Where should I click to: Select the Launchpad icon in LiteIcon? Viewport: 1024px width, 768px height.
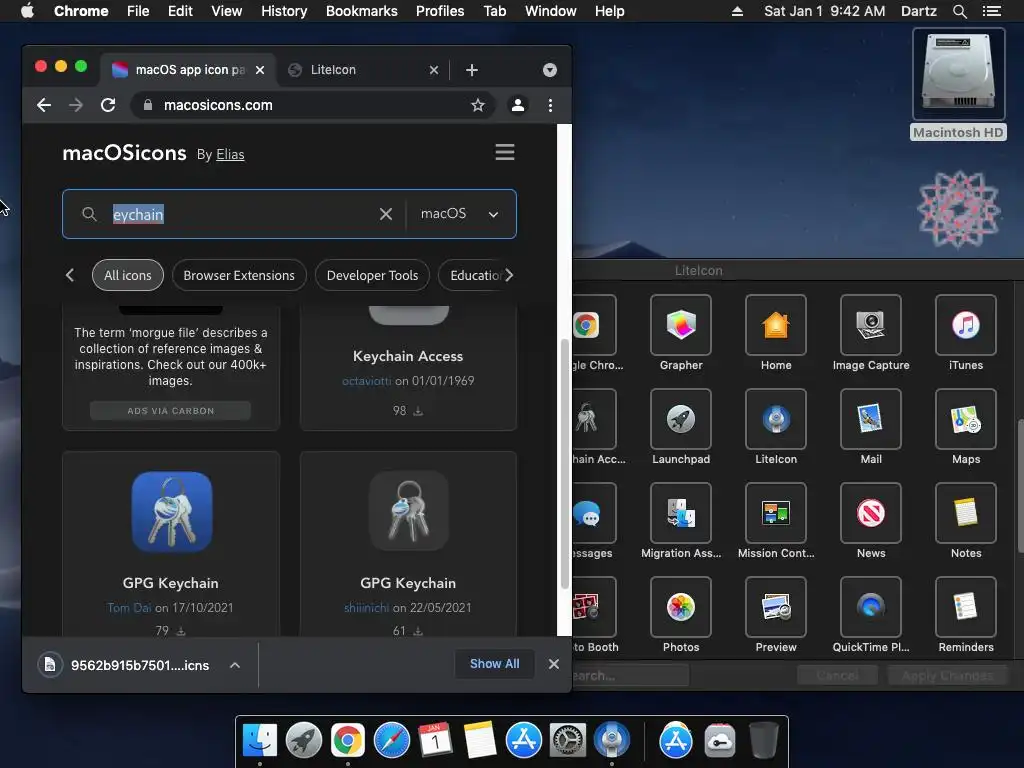click(x=680, y=419)
